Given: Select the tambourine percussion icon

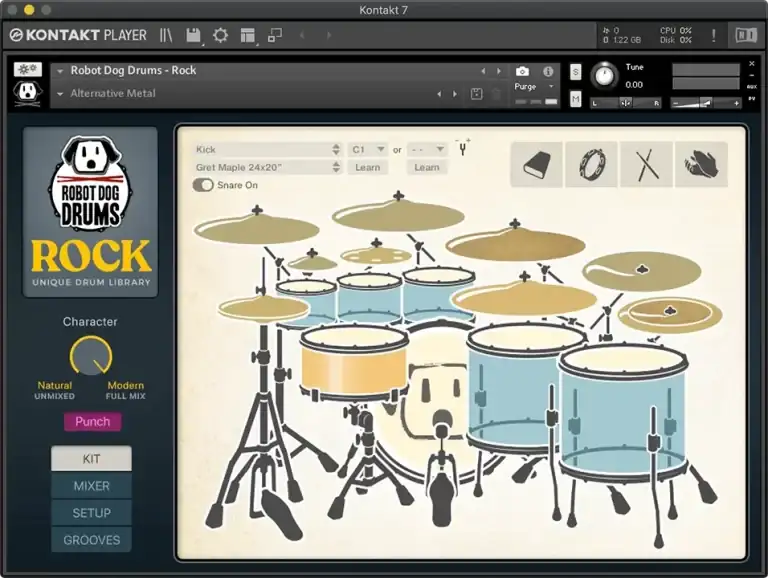Looking at the screenshot, I should (591, 164).
